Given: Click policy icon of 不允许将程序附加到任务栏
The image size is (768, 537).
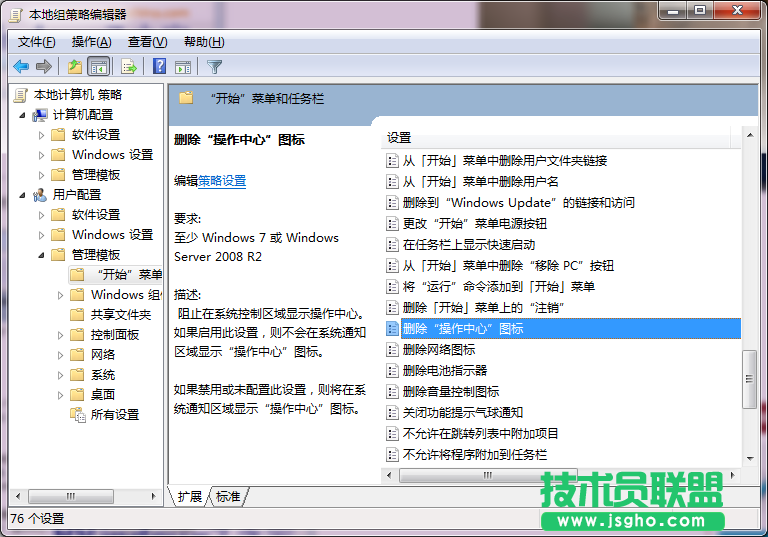Looking at the screenshot, I should 392,455.
